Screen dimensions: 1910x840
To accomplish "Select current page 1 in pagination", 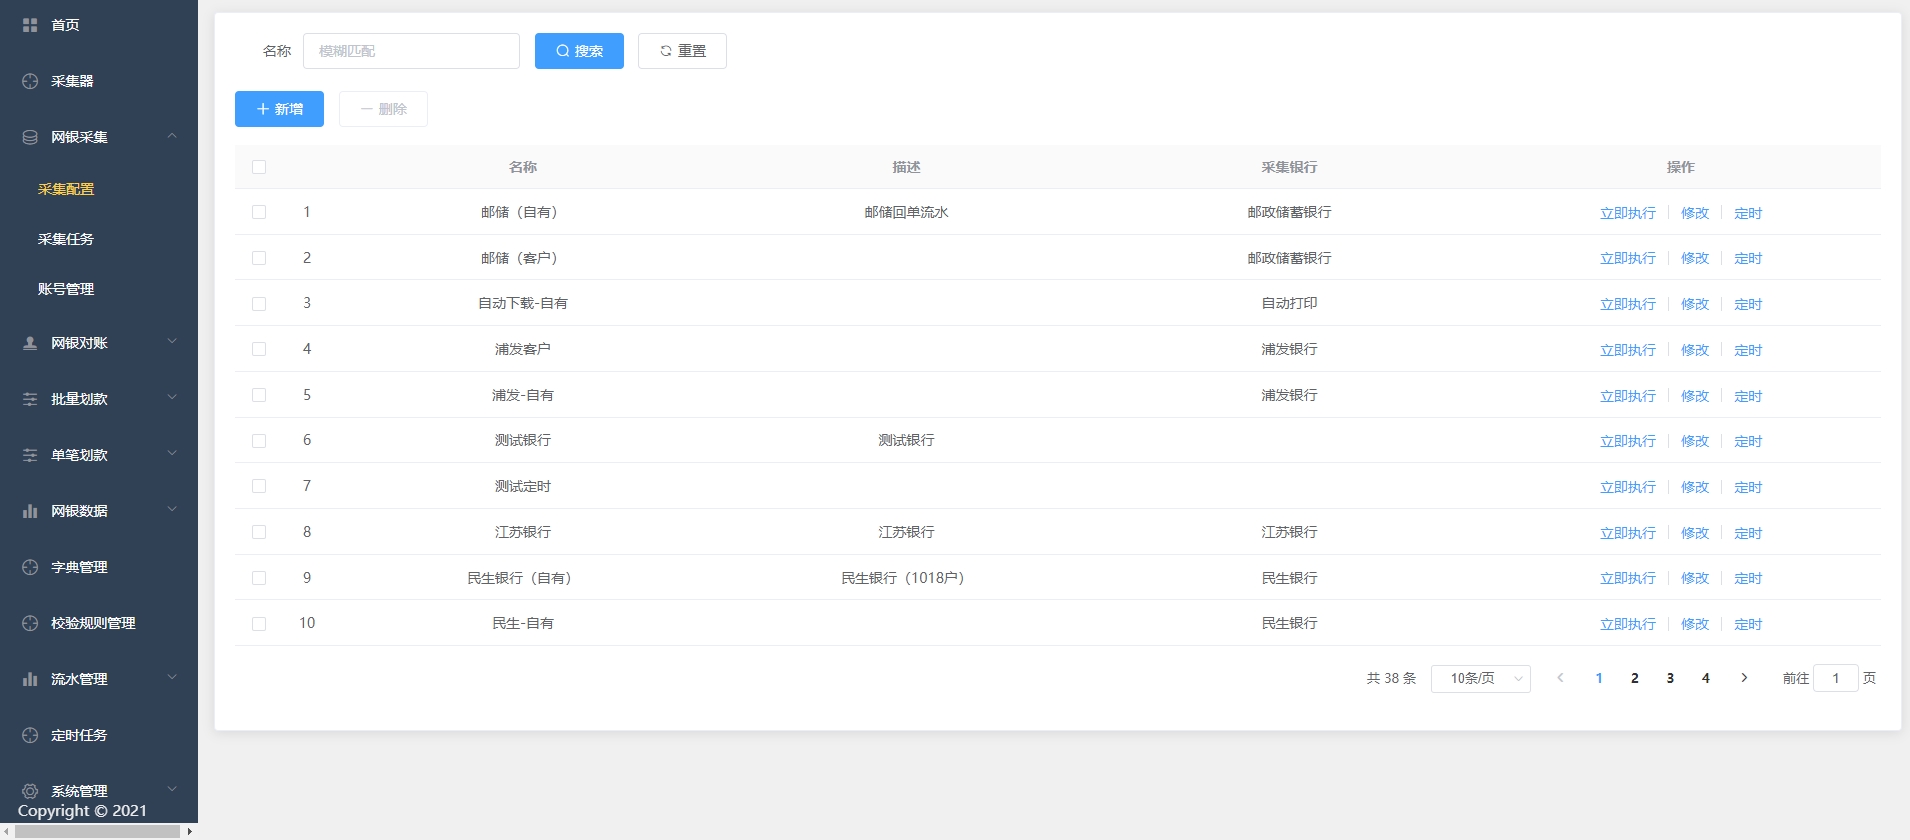I will click(1599, 678).
